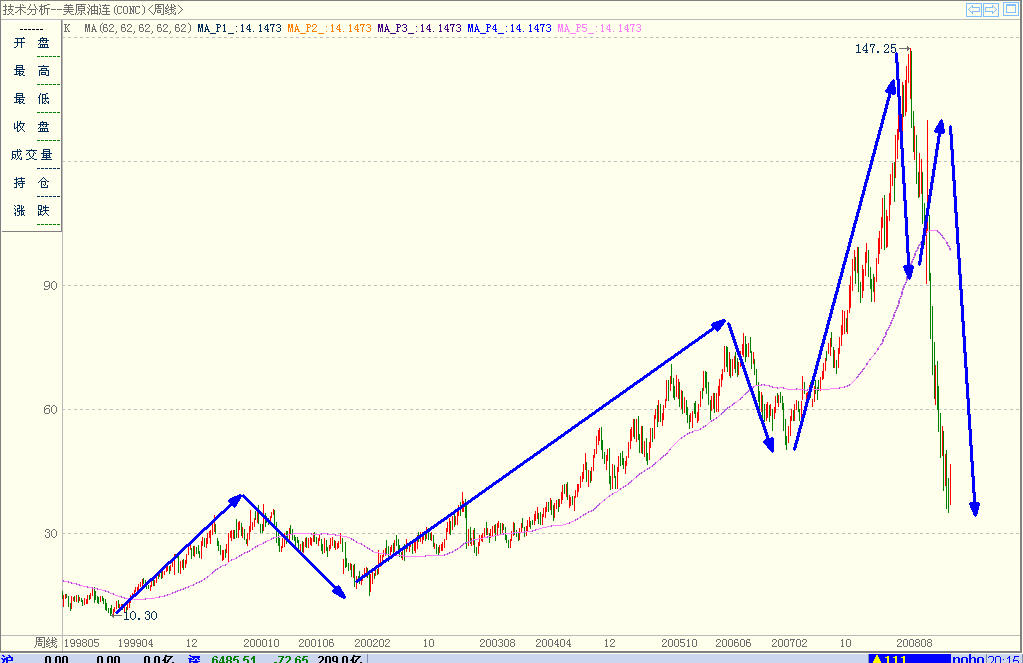Click the 200106 date on time axis

coord(316,643)
